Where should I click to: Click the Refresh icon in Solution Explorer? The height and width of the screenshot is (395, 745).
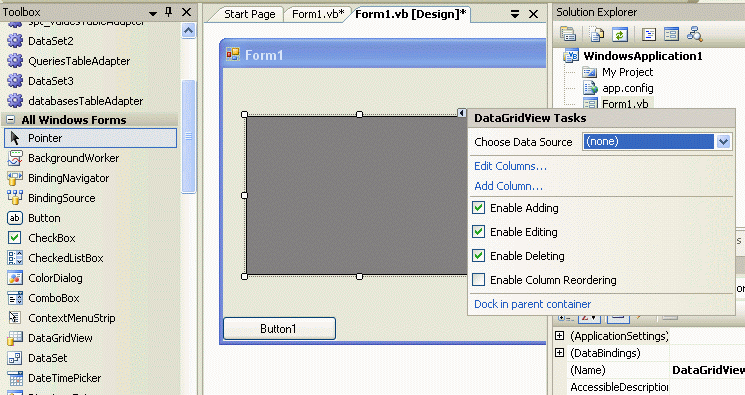[x=620, y=34]
